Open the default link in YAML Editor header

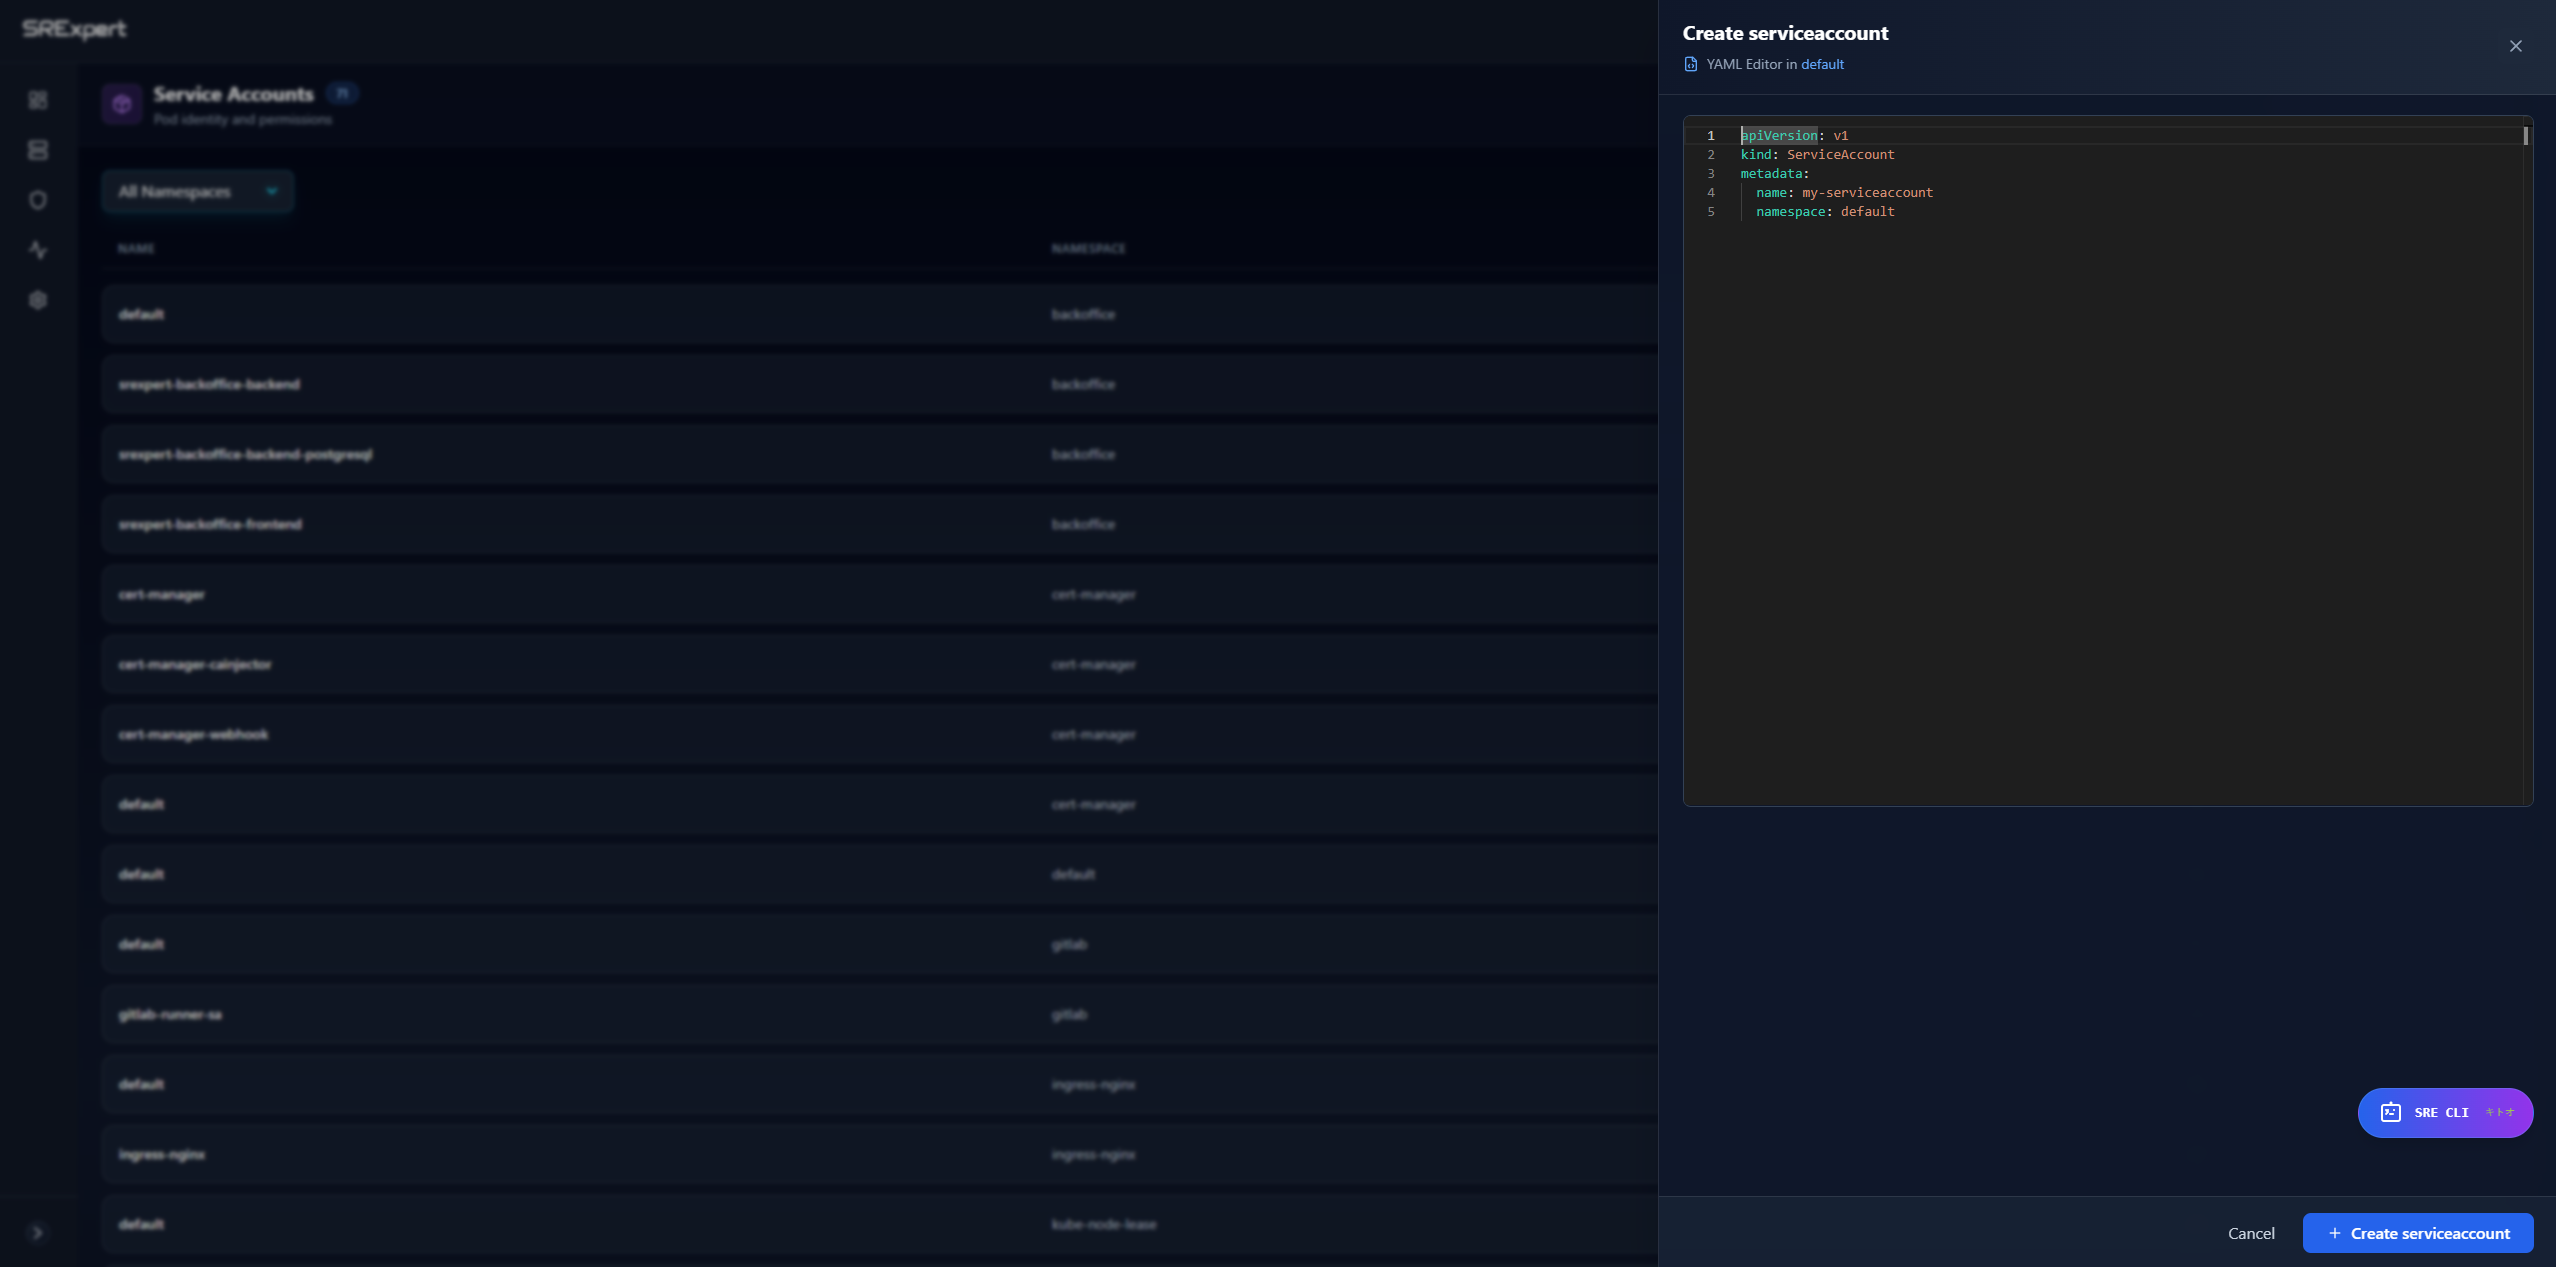1820,64
